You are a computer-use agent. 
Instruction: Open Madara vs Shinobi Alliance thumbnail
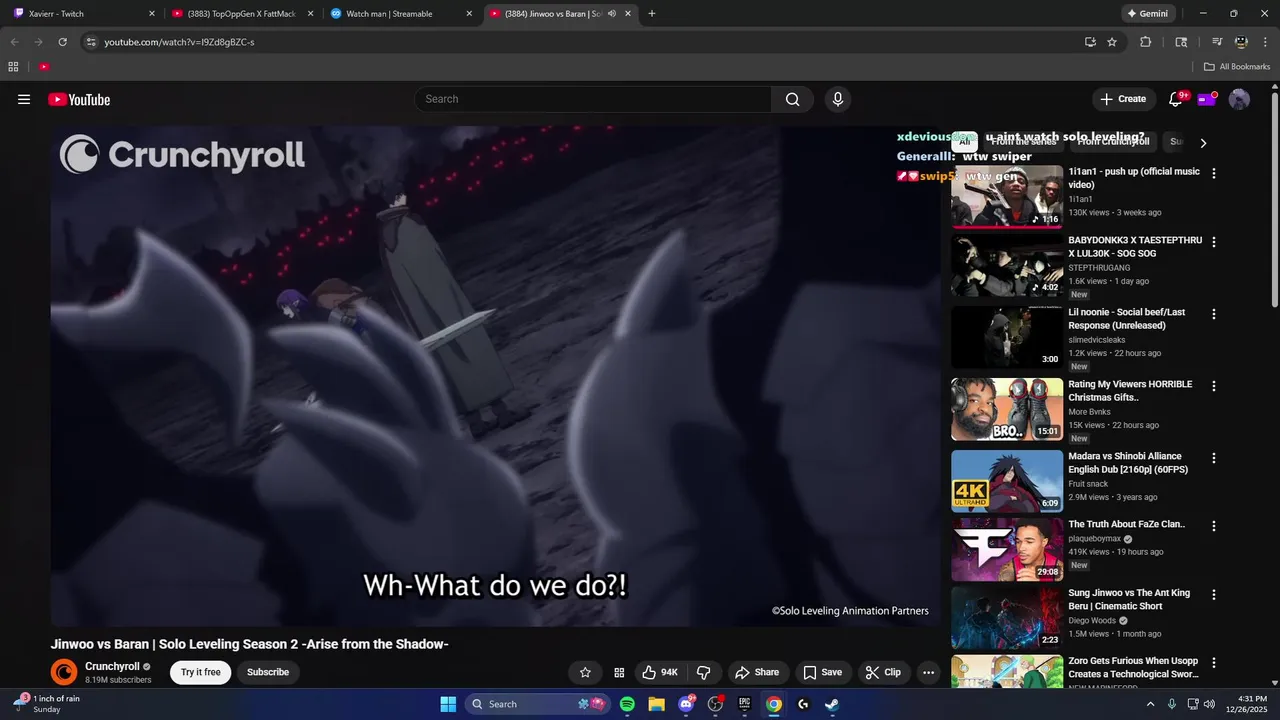(x=1007, y=481)
